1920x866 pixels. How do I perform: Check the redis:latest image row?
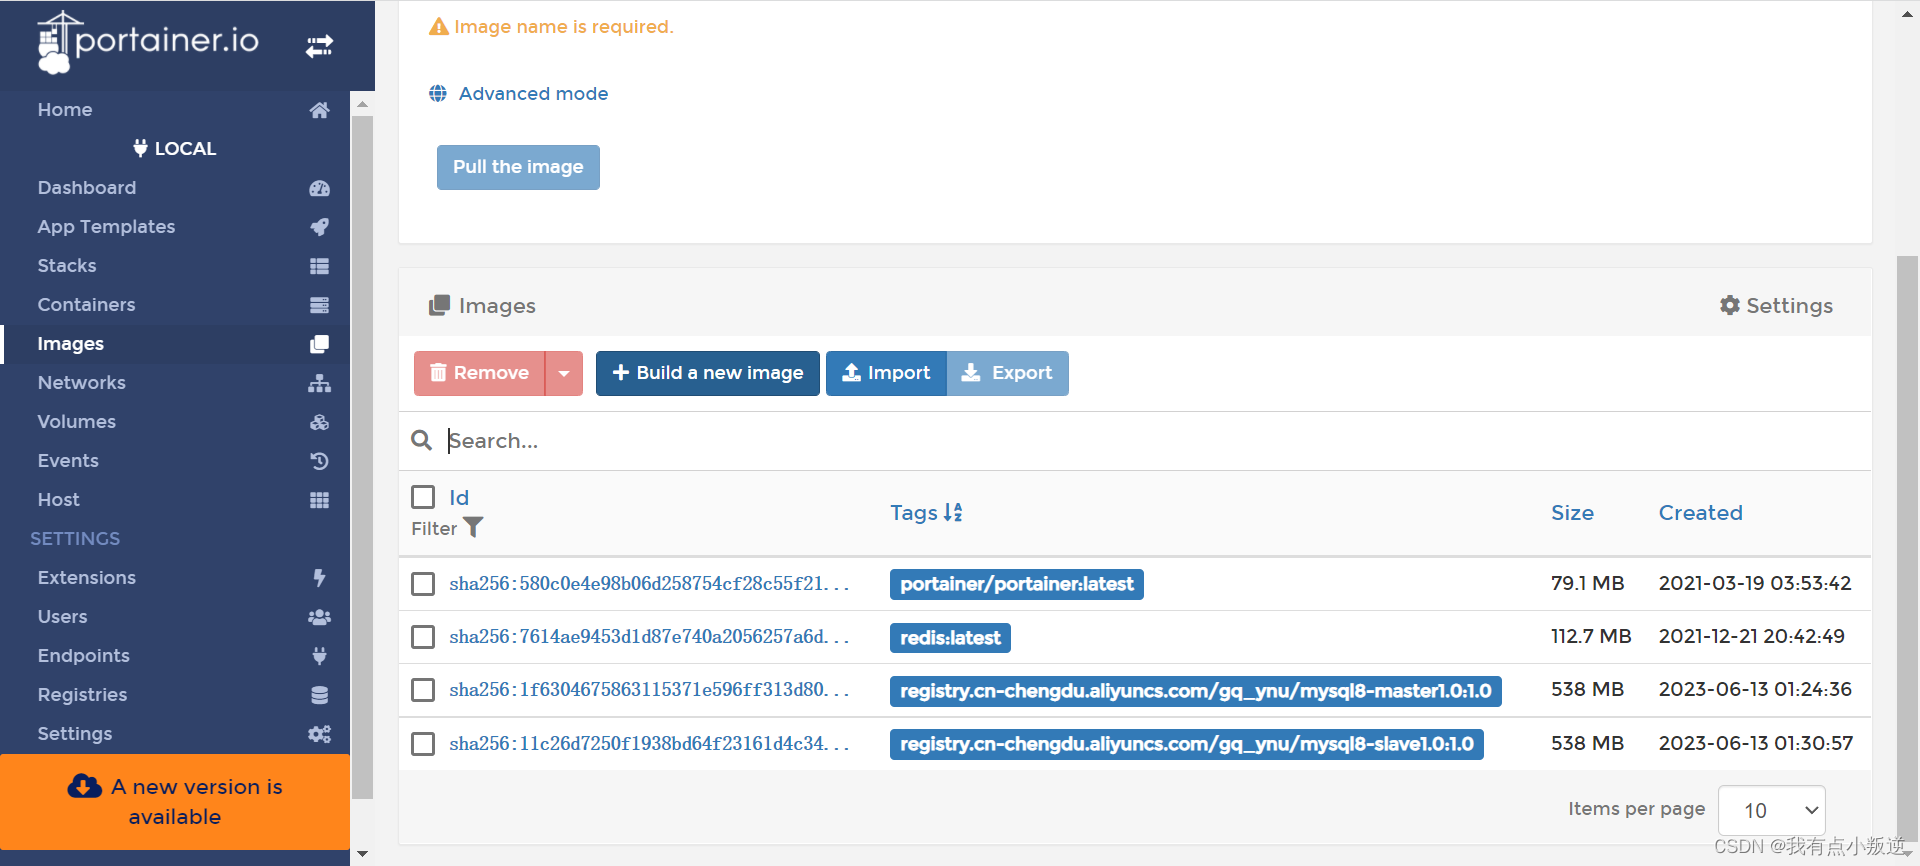423,637
